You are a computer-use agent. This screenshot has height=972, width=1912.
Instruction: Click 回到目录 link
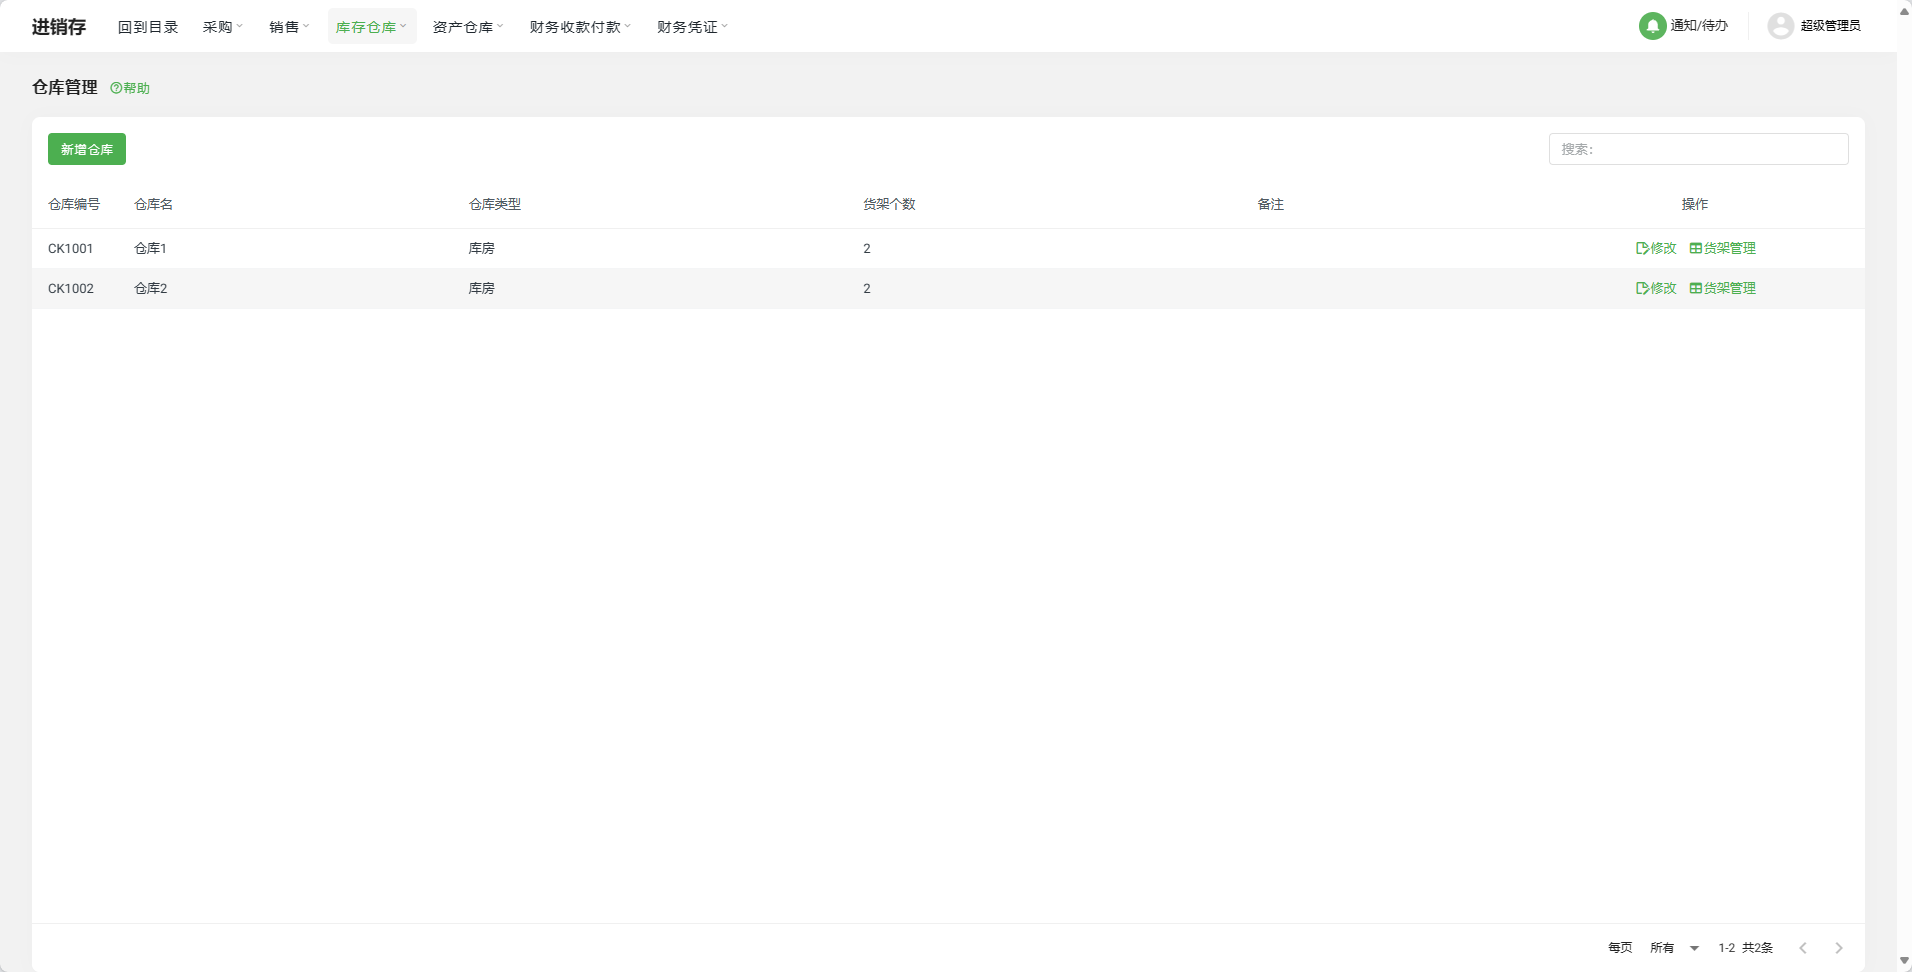[x=148, y=27]
